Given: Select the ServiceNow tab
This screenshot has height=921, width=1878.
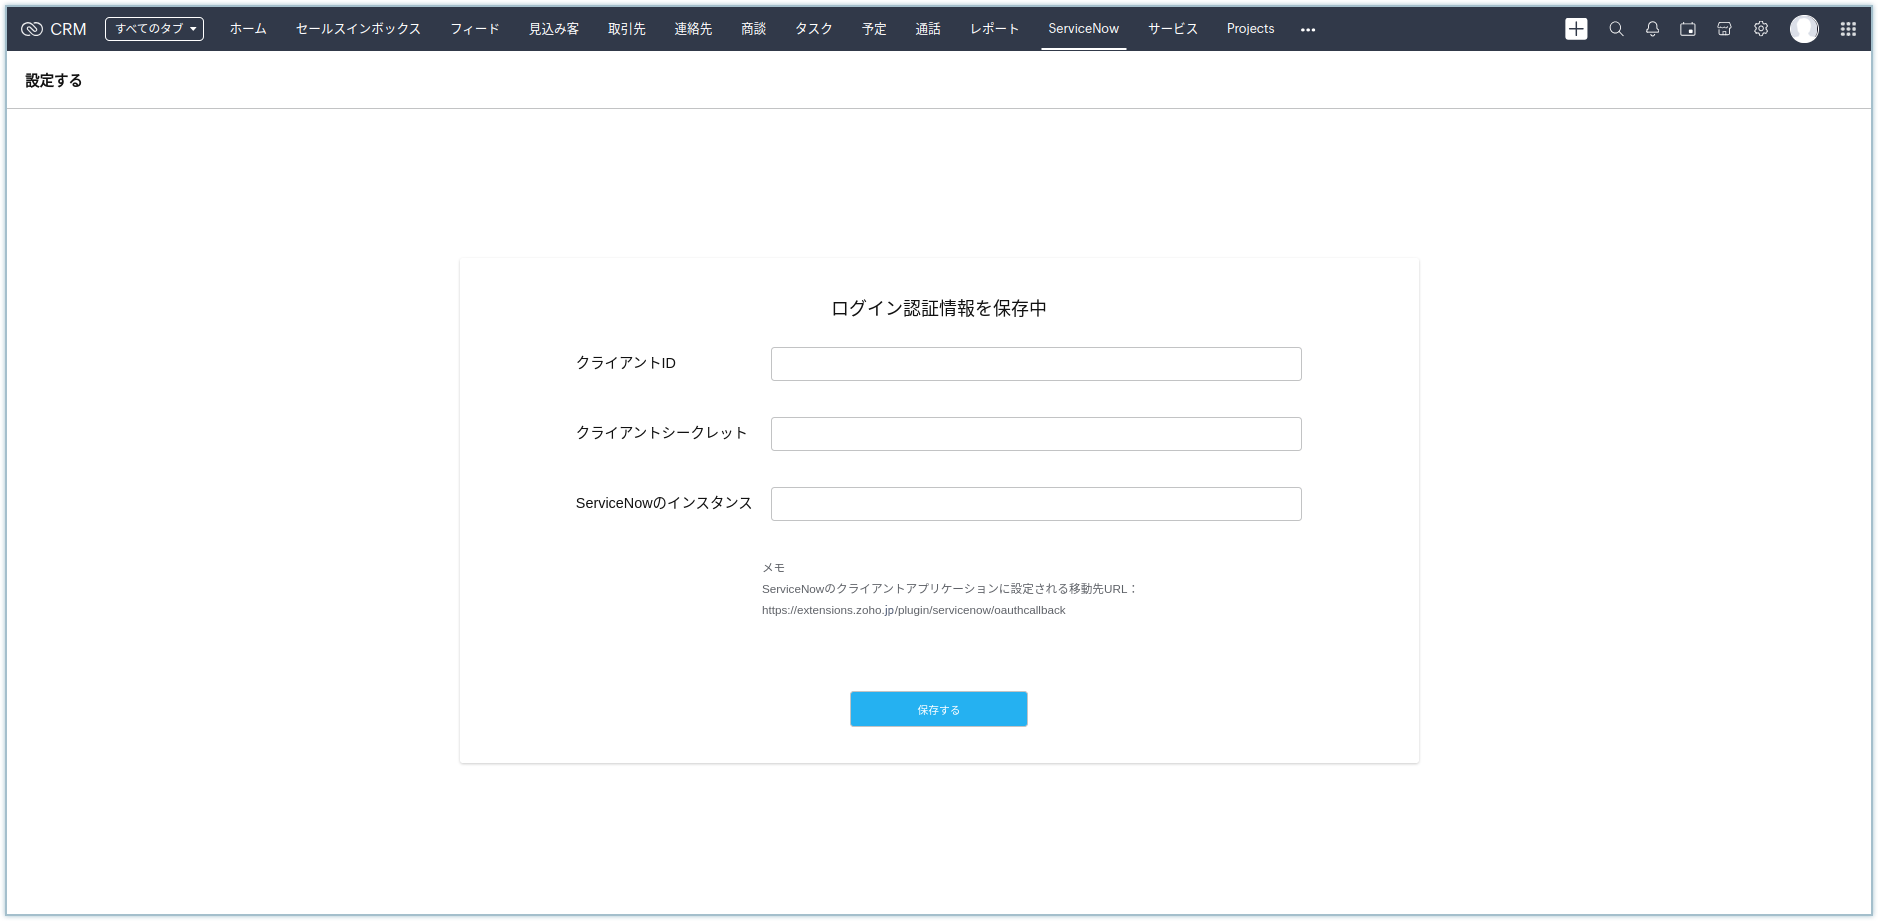Looking at the screenshot, I should tap(1083, 29).
